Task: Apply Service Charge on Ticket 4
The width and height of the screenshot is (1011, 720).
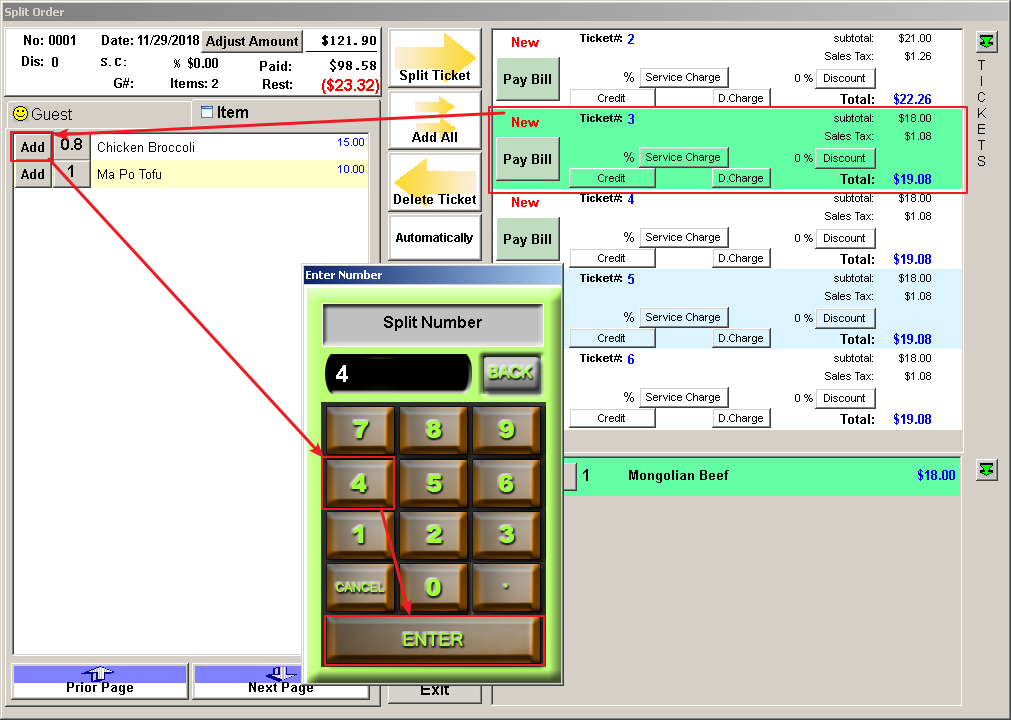Action: coord(683,237)
